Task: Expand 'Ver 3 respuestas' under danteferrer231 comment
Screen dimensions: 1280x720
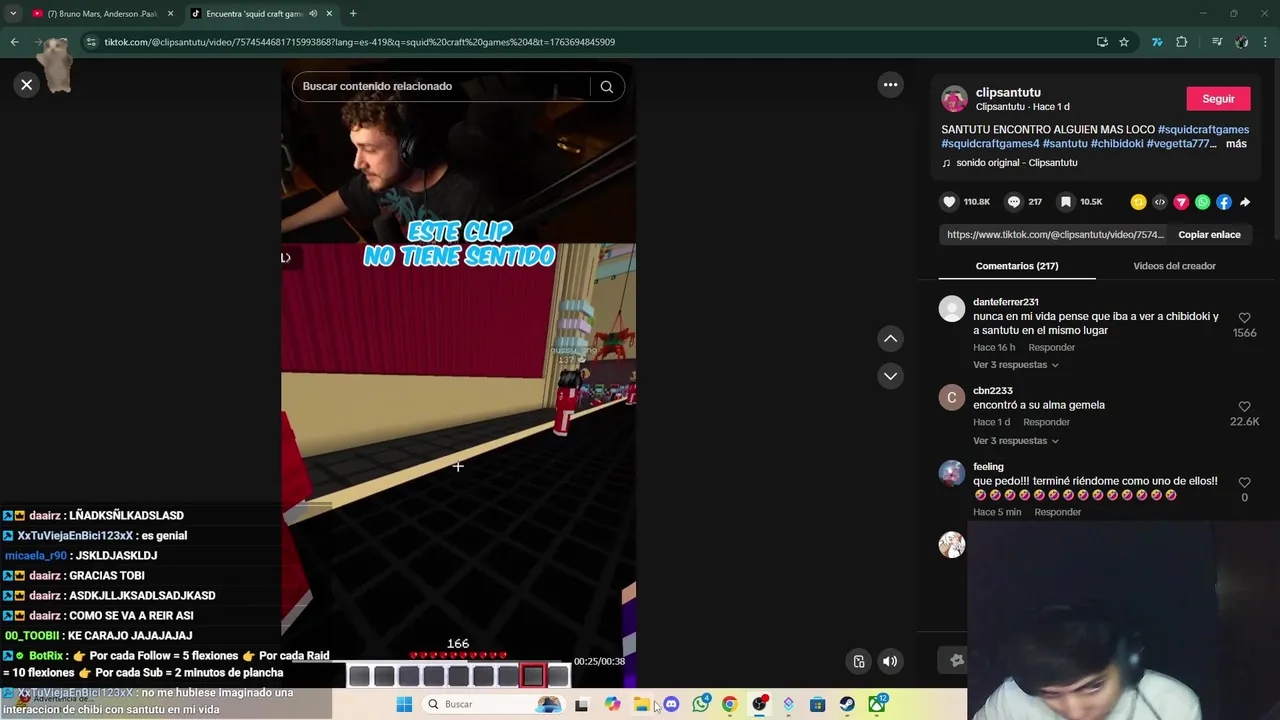Action: click(x=1016, y=365)
